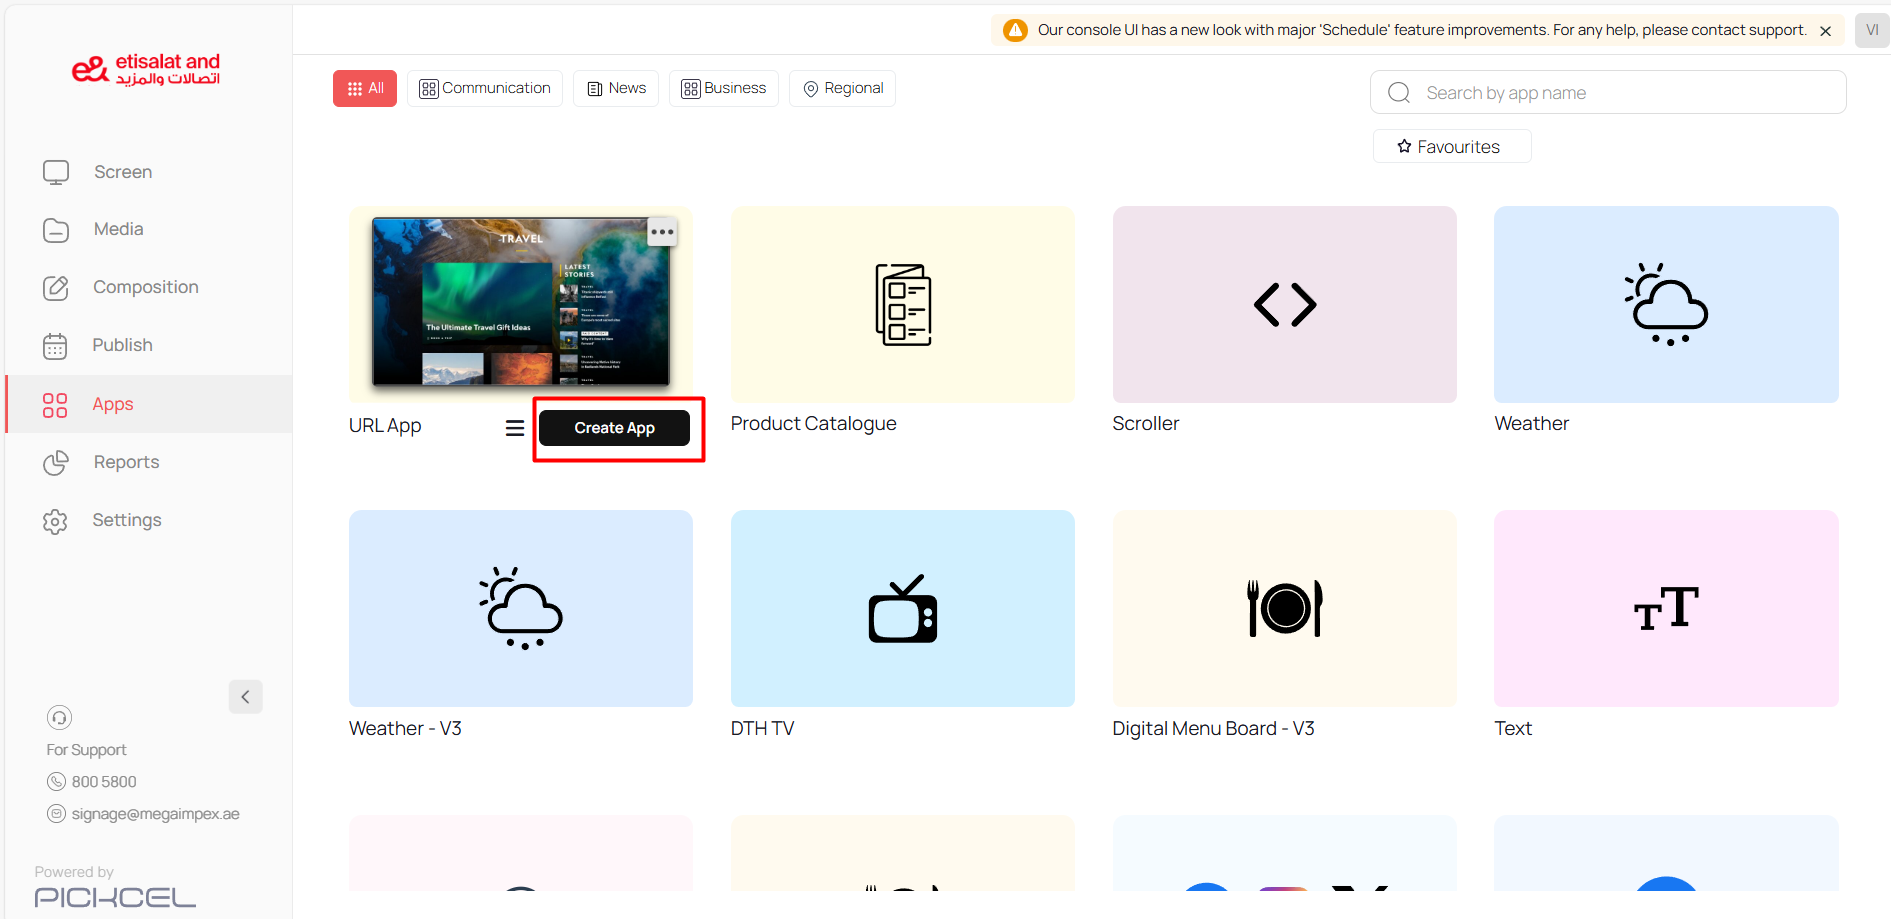Click the Scroller app code icon
Screen dimensions: 1891x919
[1284, 305]
